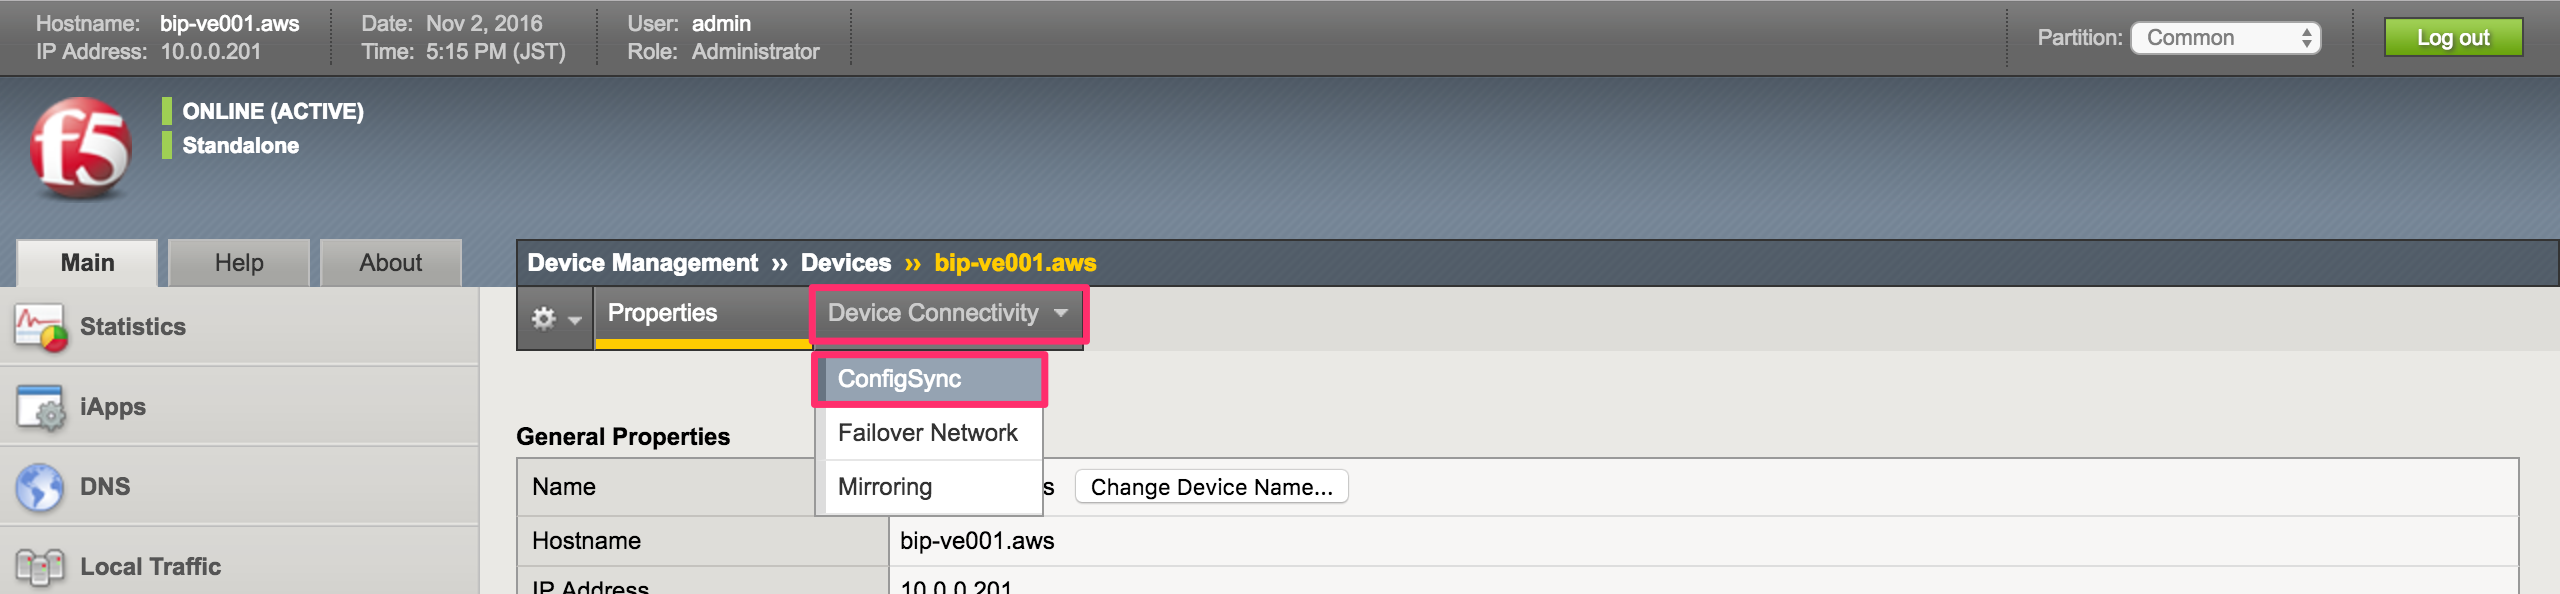Click the iApps window icon
Screen dimensions: 2560x594
click(41, 407)
